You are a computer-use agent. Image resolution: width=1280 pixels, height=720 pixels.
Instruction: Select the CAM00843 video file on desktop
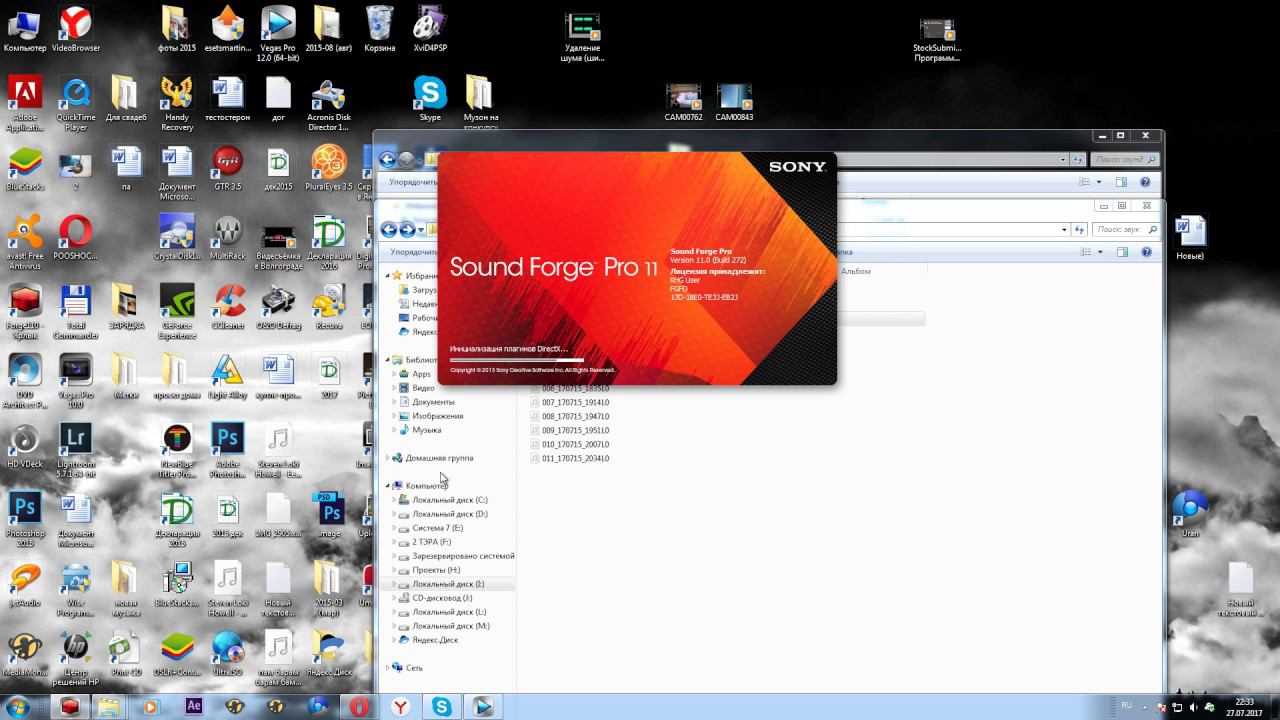pos(735,103)
